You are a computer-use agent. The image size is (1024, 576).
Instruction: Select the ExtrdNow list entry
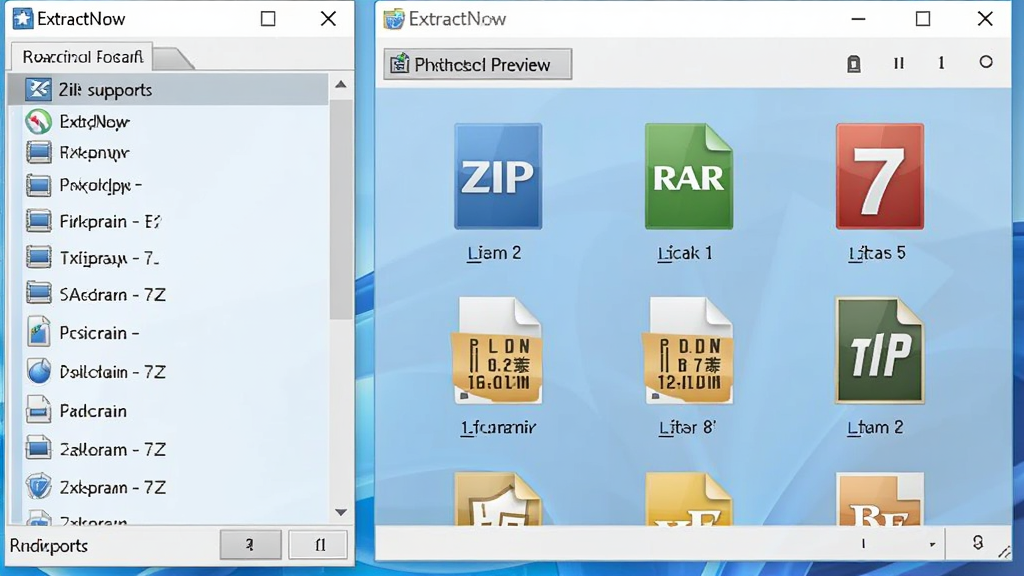coord(168,121)
